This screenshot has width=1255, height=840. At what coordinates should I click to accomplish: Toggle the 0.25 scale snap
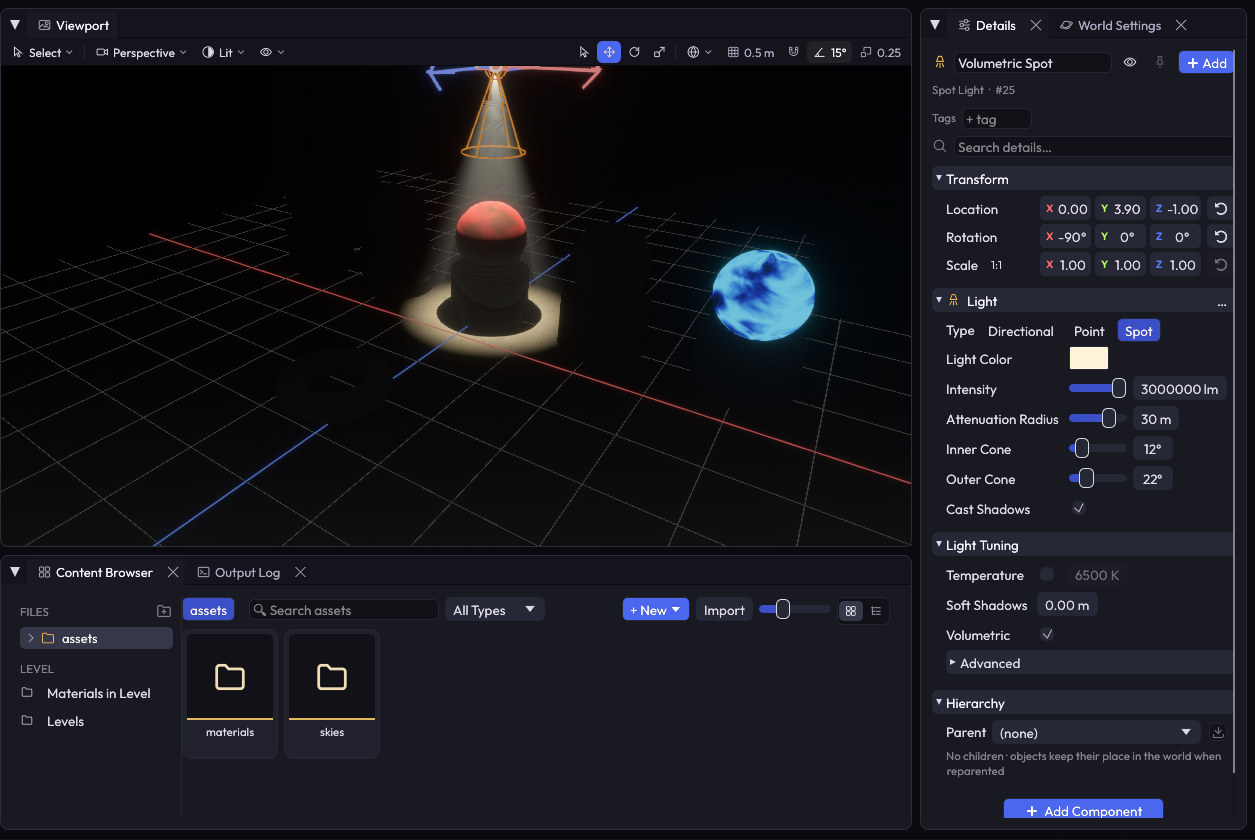(x=880, y=52)
